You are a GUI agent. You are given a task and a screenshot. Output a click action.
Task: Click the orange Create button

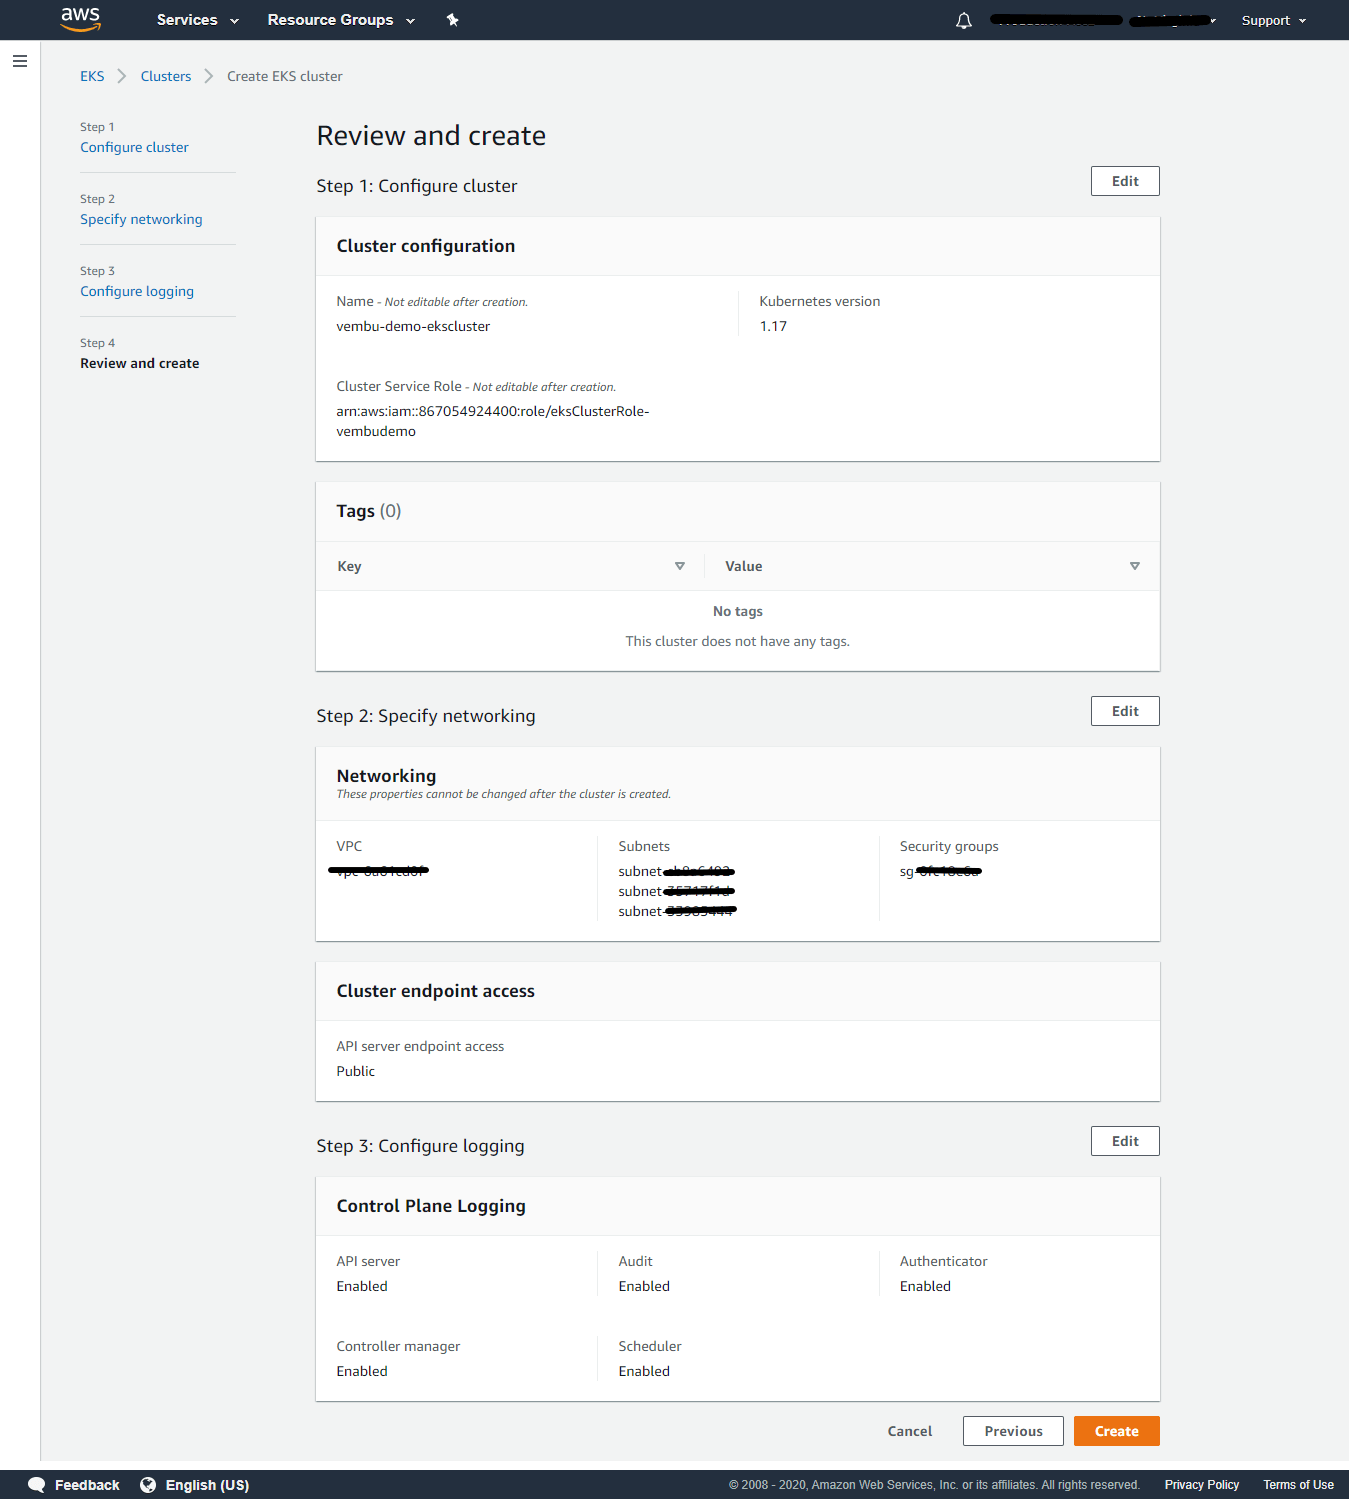click(x=1117, y=1431)
